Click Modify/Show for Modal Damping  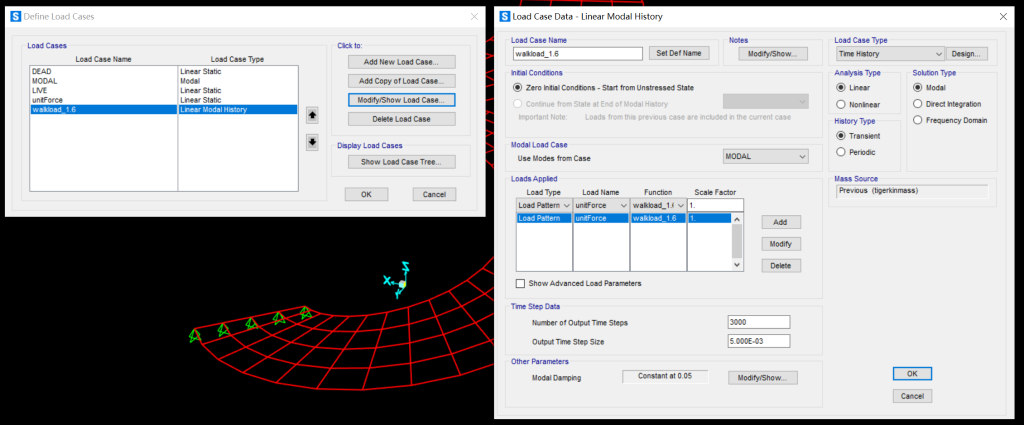point(761,378)
